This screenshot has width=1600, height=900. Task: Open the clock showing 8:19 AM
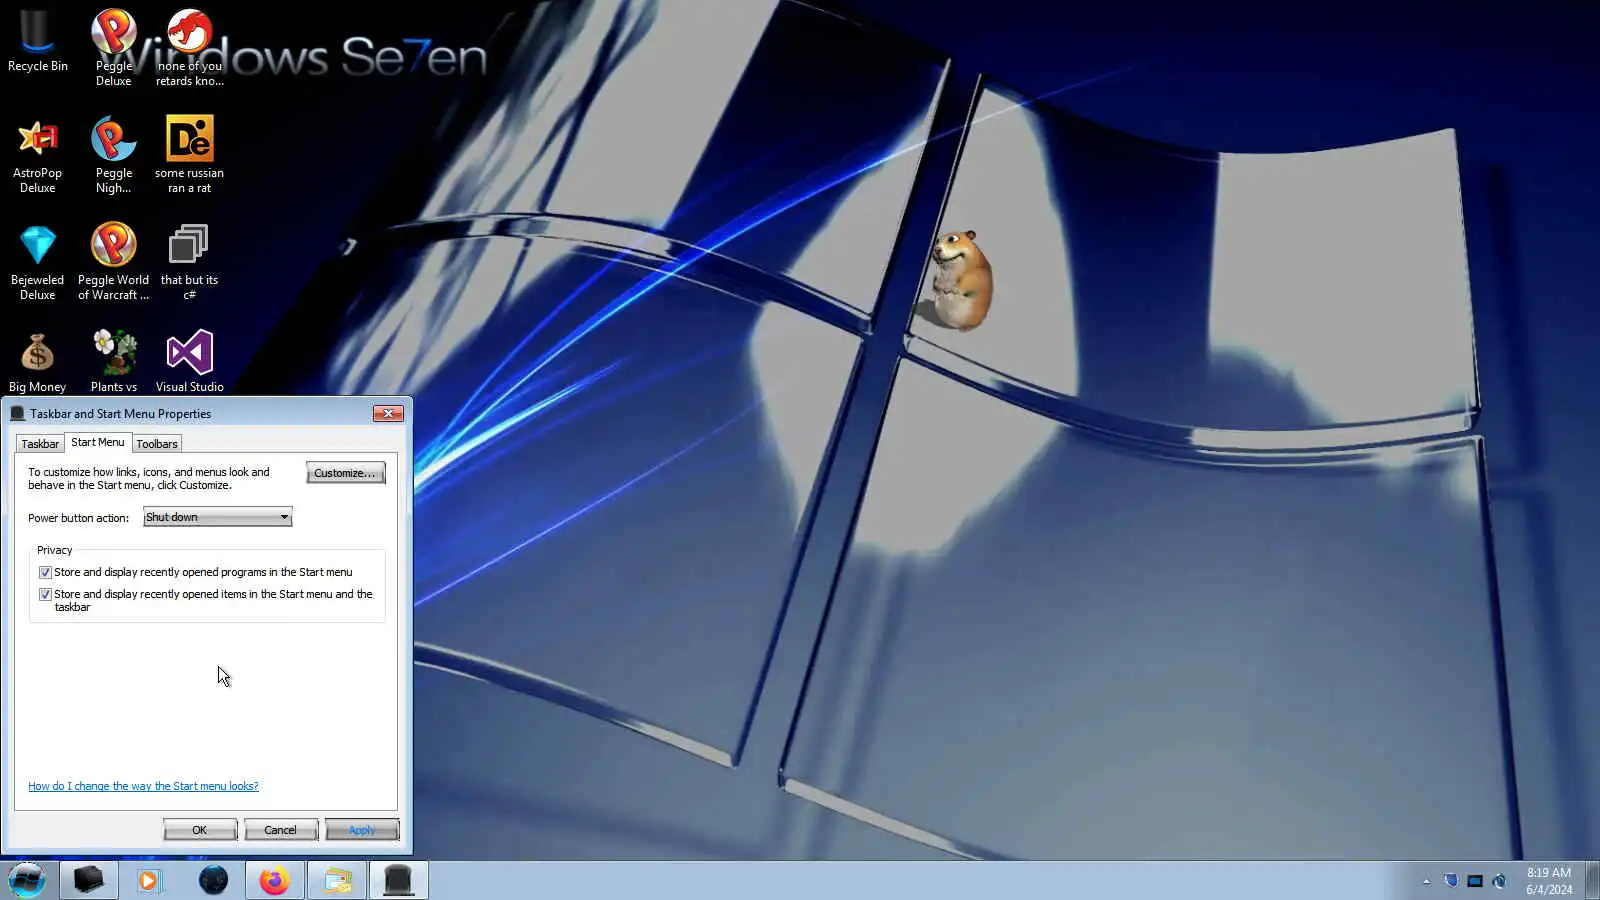coord(1548,881)
